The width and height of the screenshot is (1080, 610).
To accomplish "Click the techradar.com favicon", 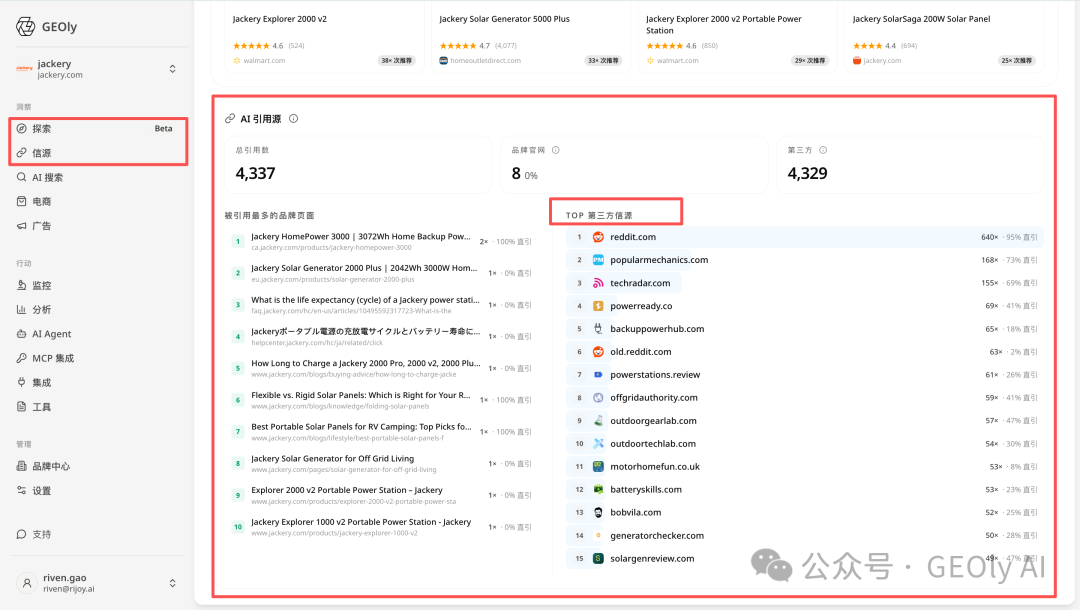I will [x=598, y=283].
